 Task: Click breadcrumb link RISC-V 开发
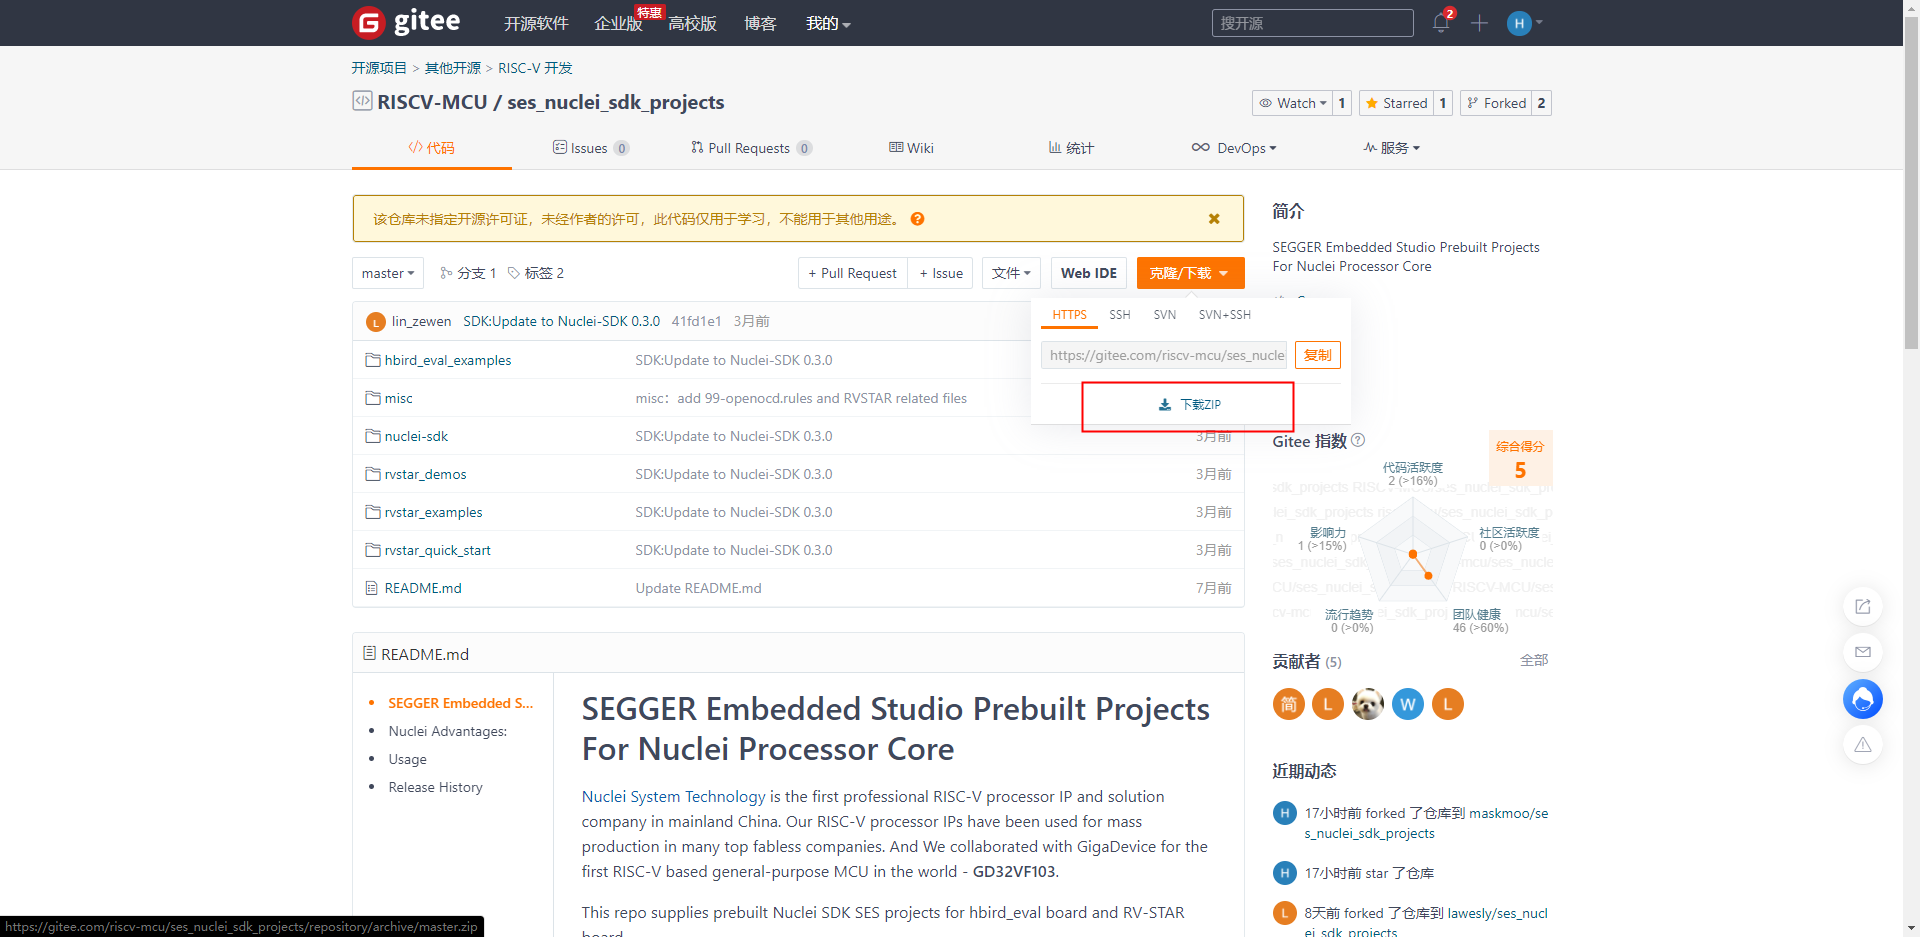pos(535,68)
